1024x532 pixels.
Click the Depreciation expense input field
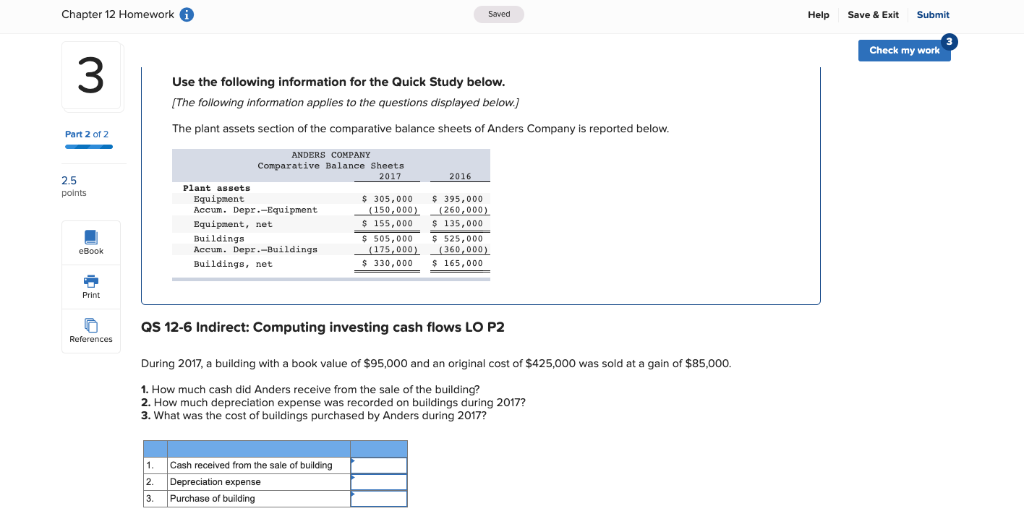[379, 482]
